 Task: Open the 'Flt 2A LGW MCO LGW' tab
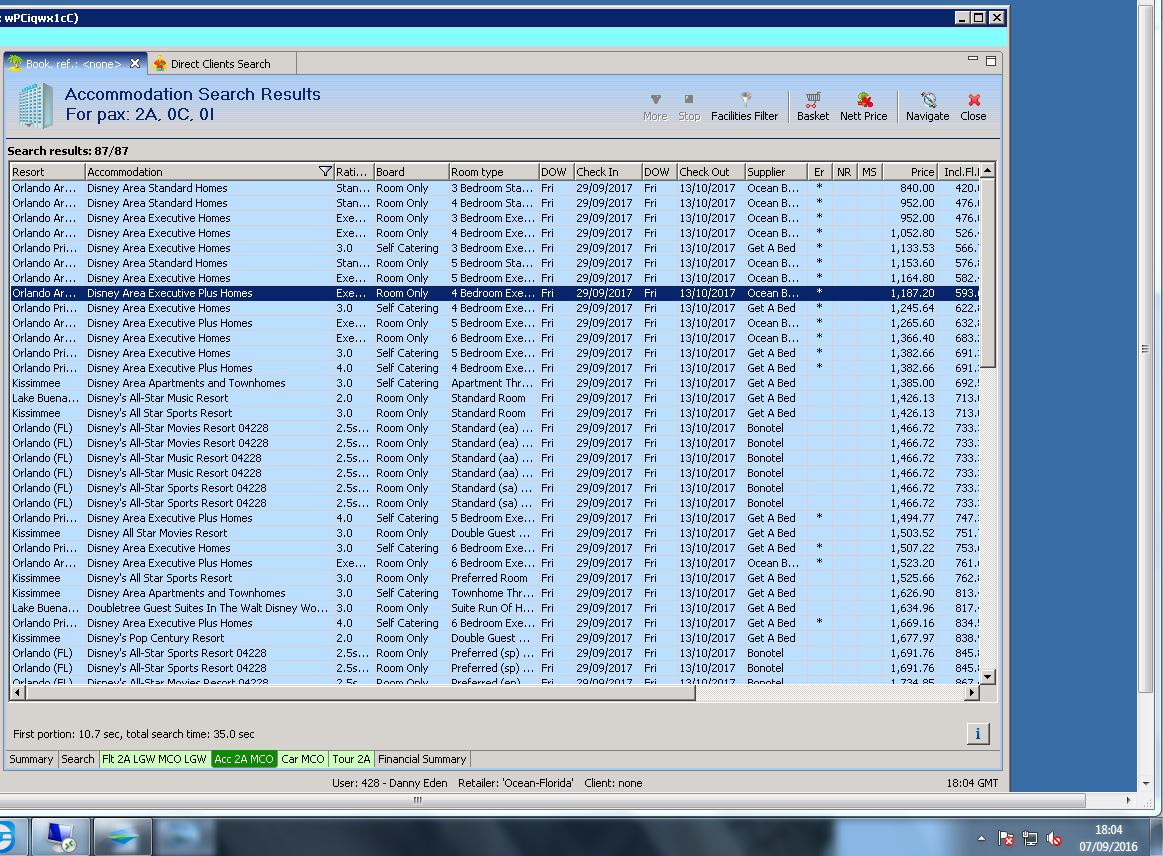(154, 759)
